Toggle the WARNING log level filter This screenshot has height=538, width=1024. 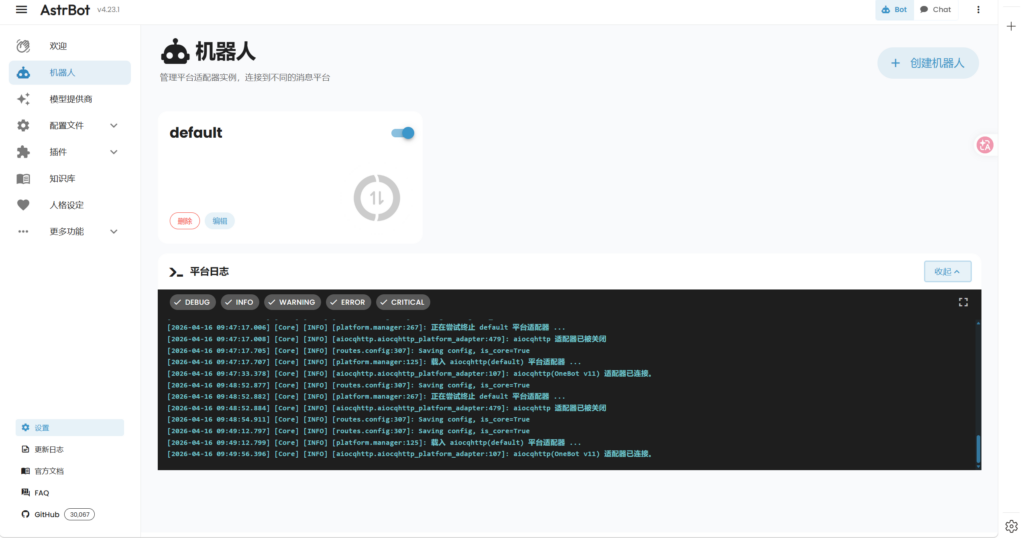point(292,302)
